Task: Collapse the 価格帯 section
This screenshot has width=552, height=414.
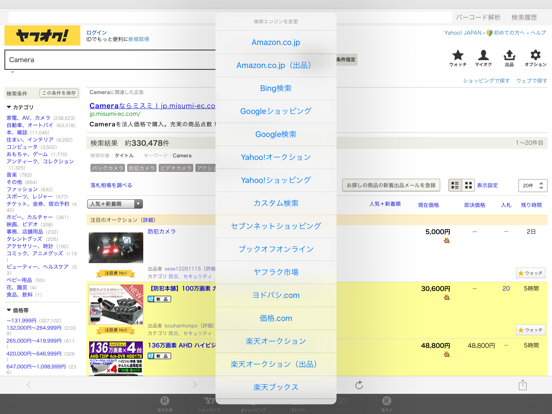Action: click(18, 310)
